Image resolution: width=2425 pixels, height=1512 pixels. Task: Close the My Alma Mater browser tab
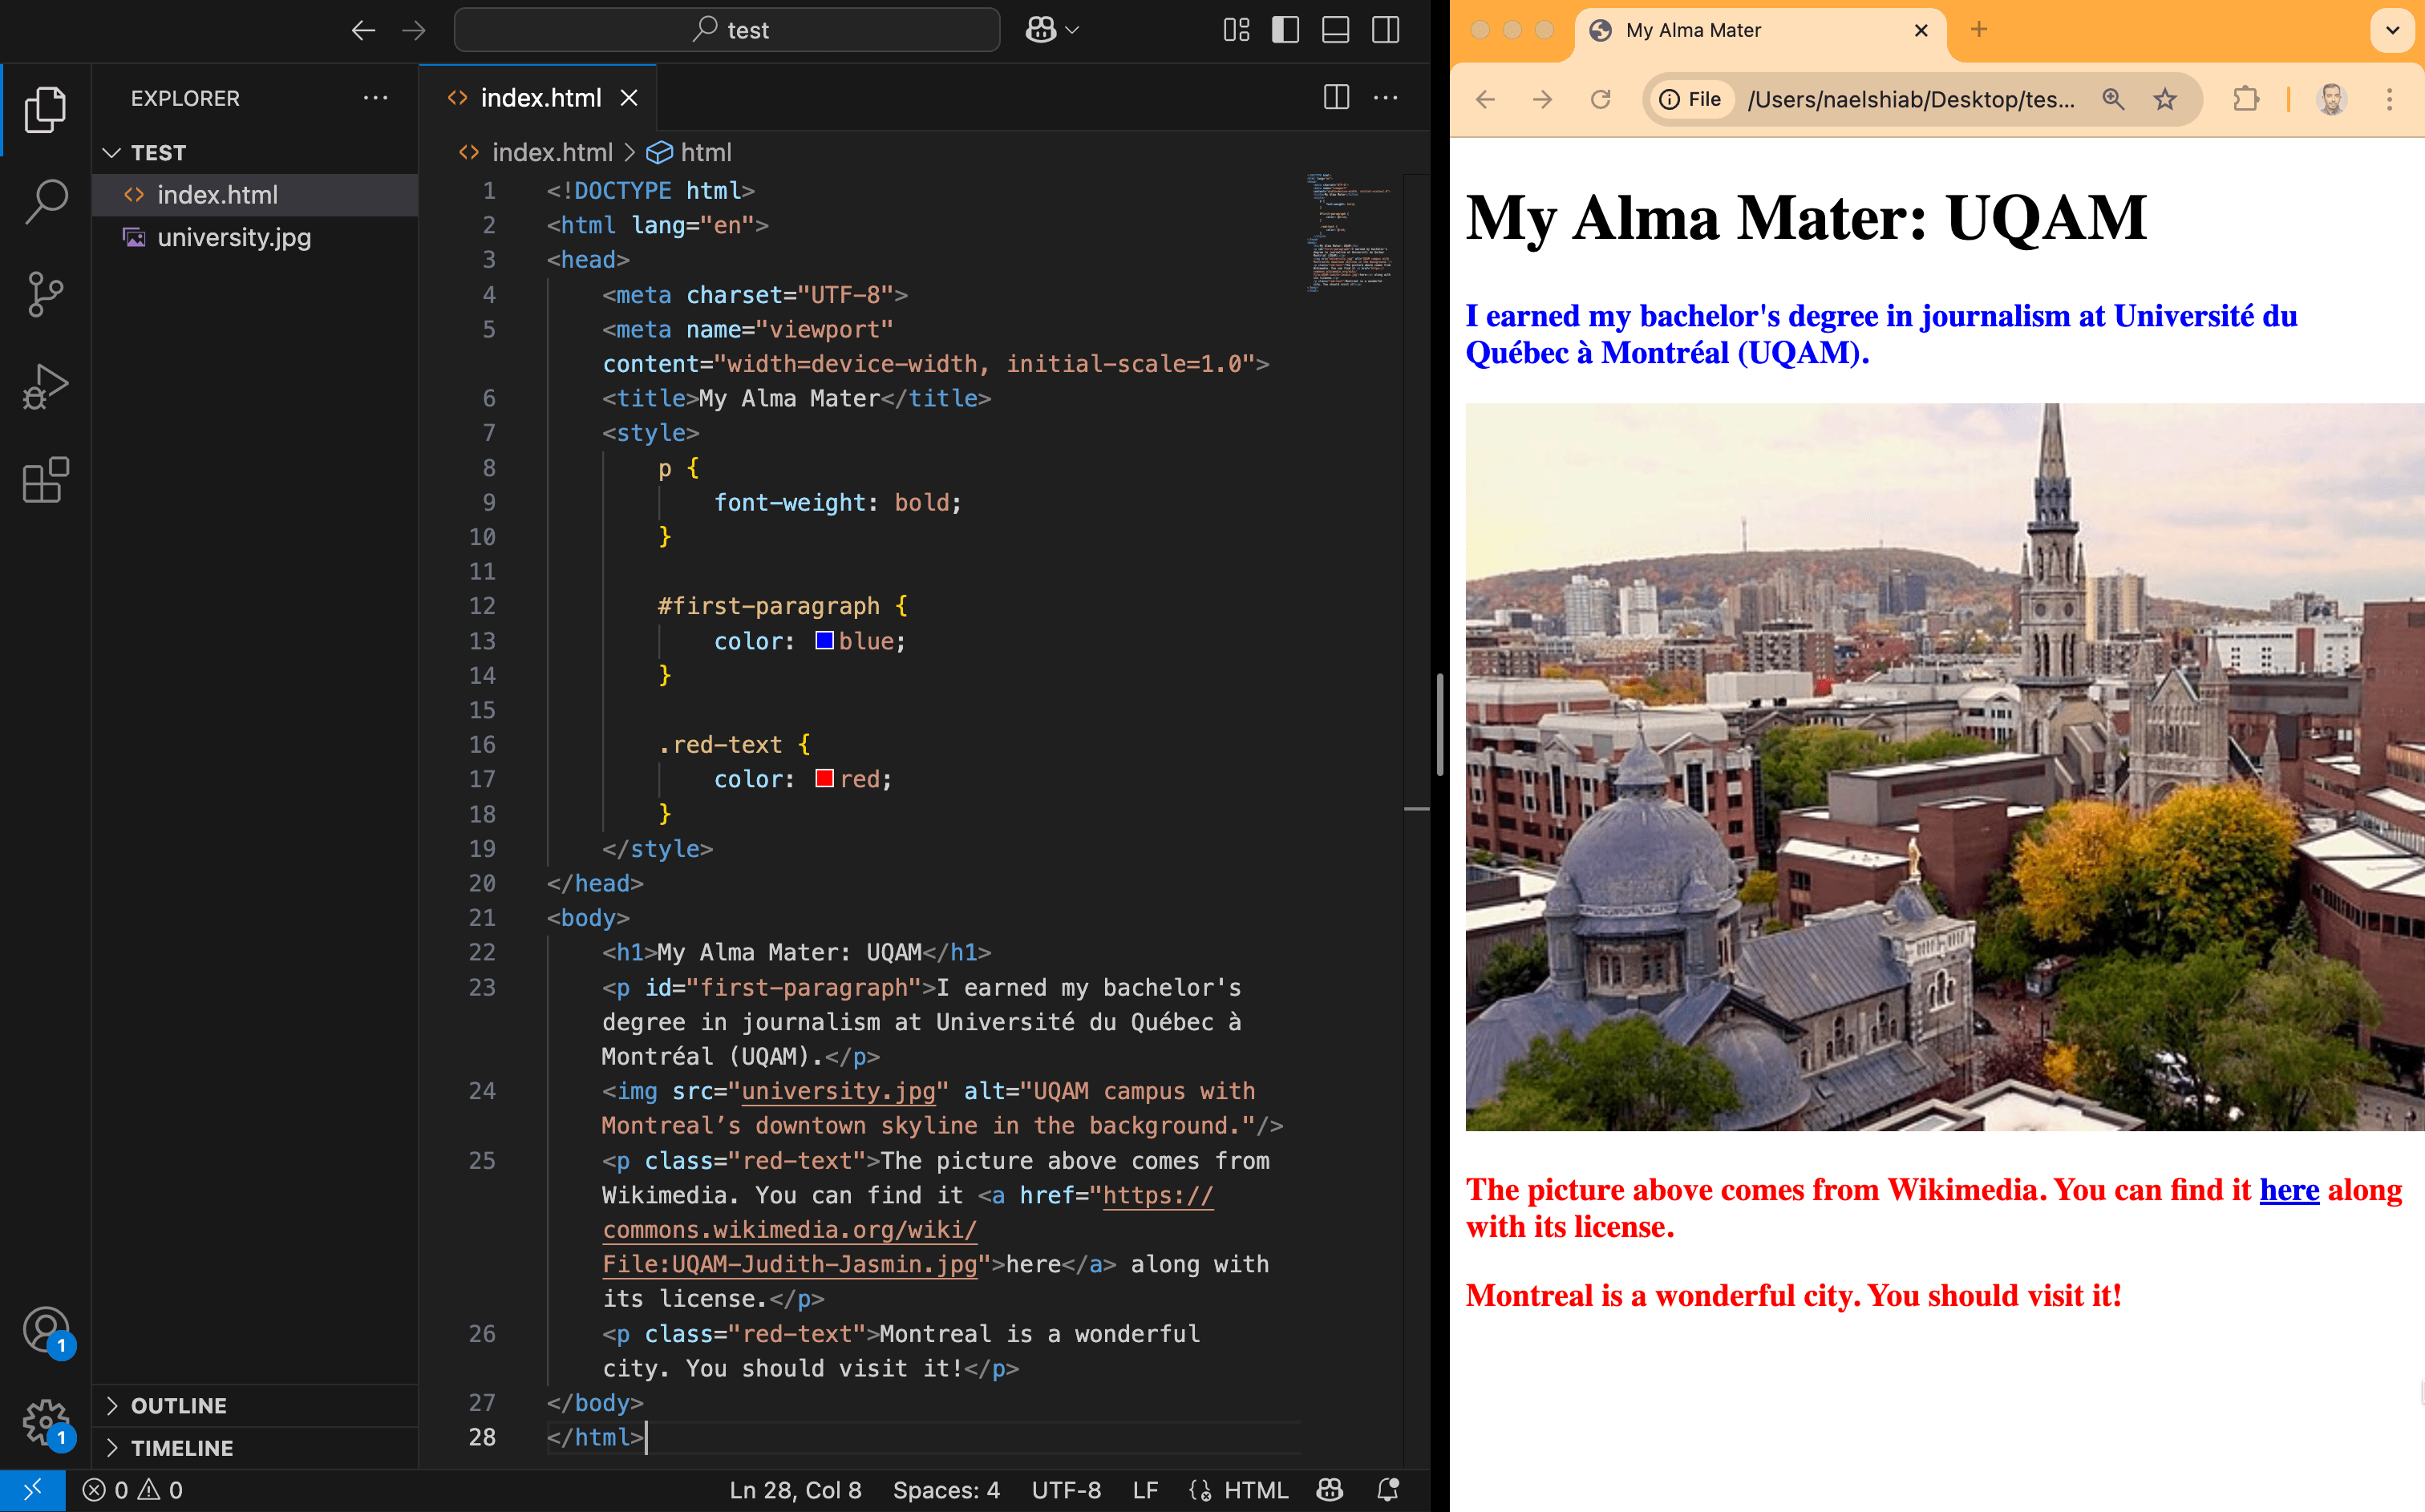click(x=1921, y=30)
